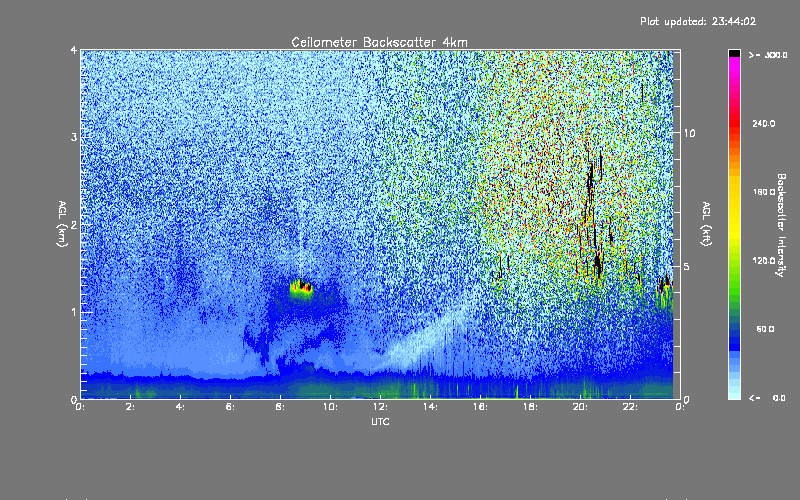Click the '14:' tick label on the time axis
The width and height of the screenshot is (800, 500).
click(x=430, y=407)
